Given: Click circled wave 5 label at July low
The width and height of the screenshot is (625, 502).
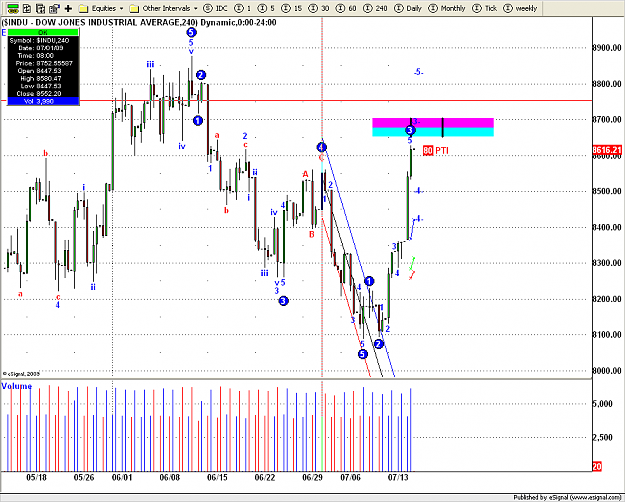Looking at the screenshot, I should (x=362, y=354).
